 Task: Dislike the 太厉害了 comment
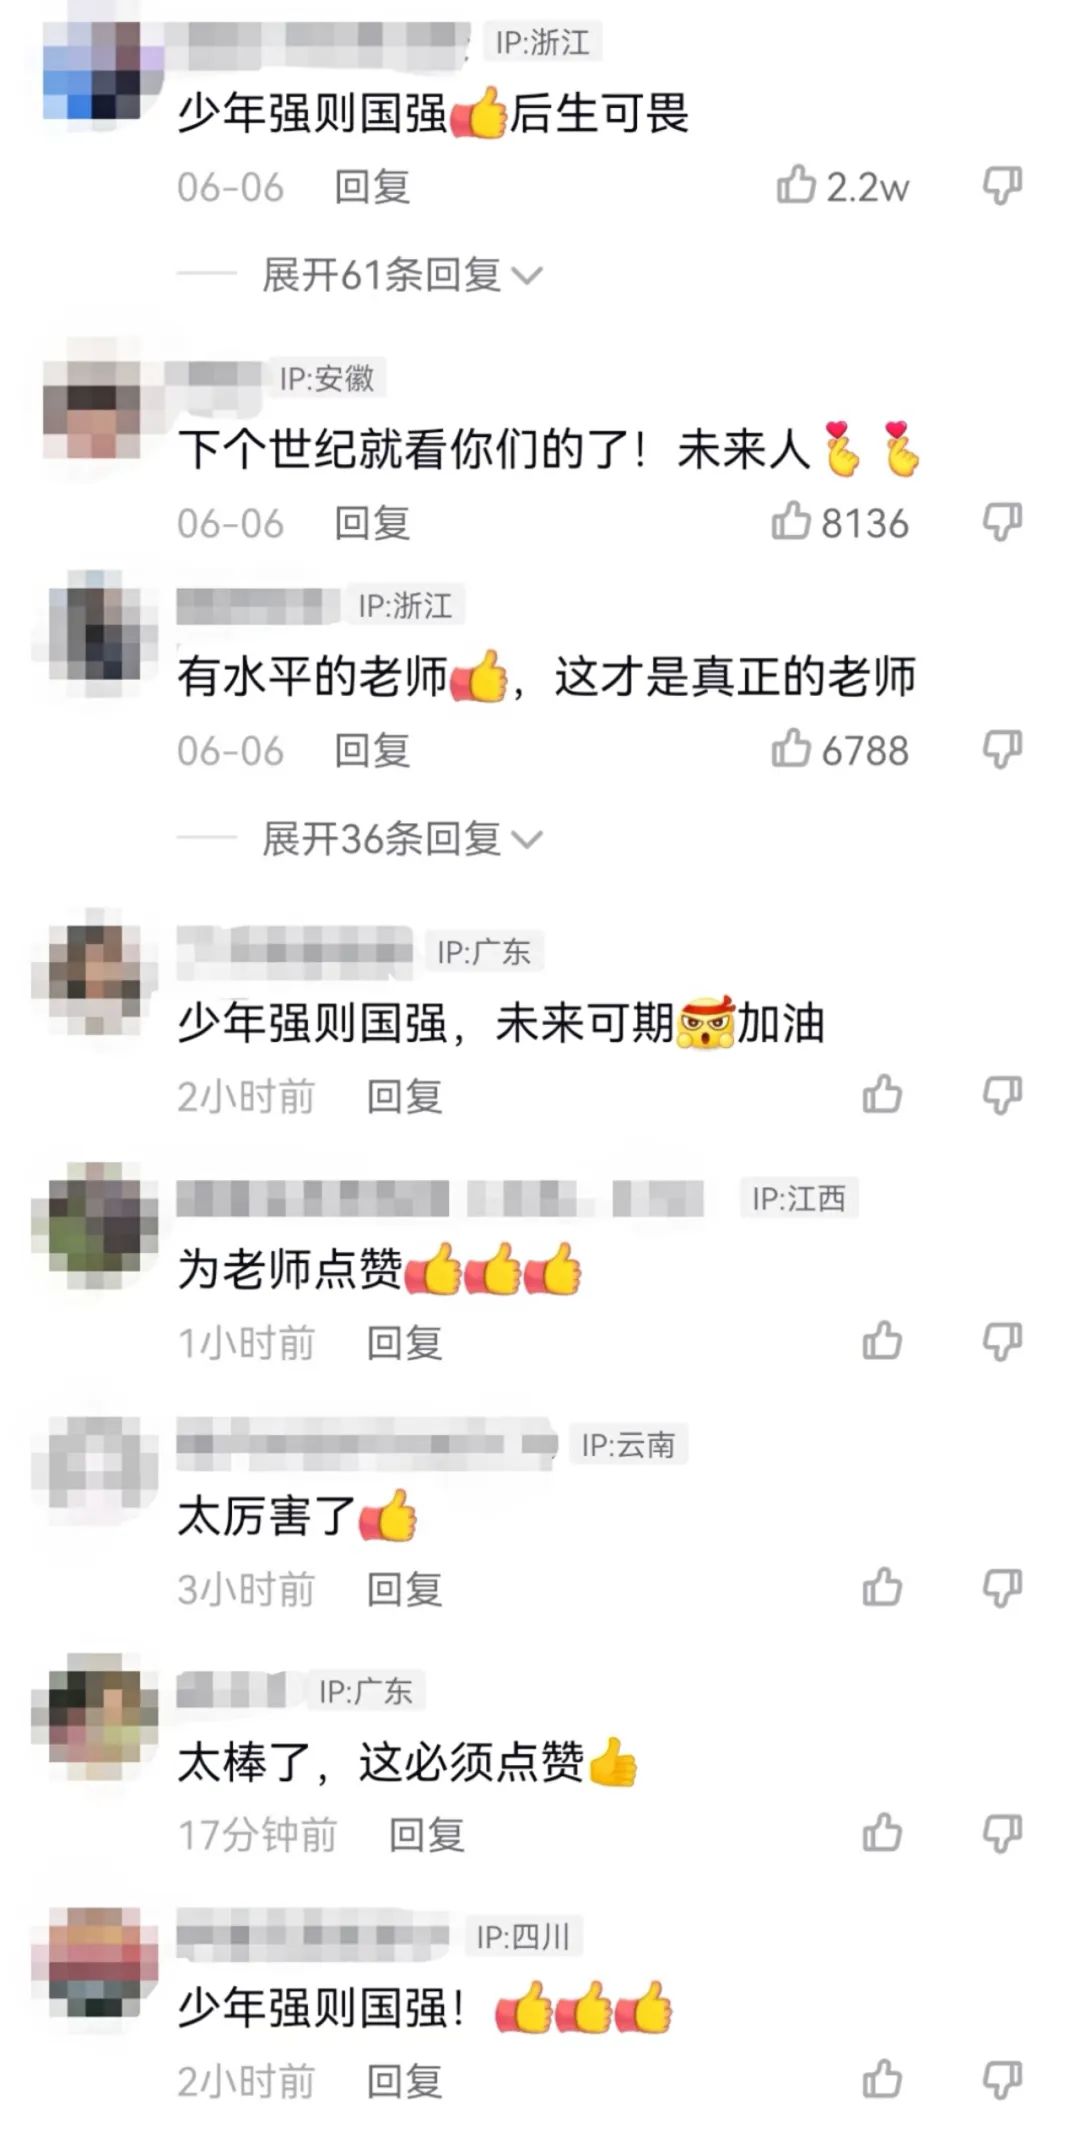1002,1588
